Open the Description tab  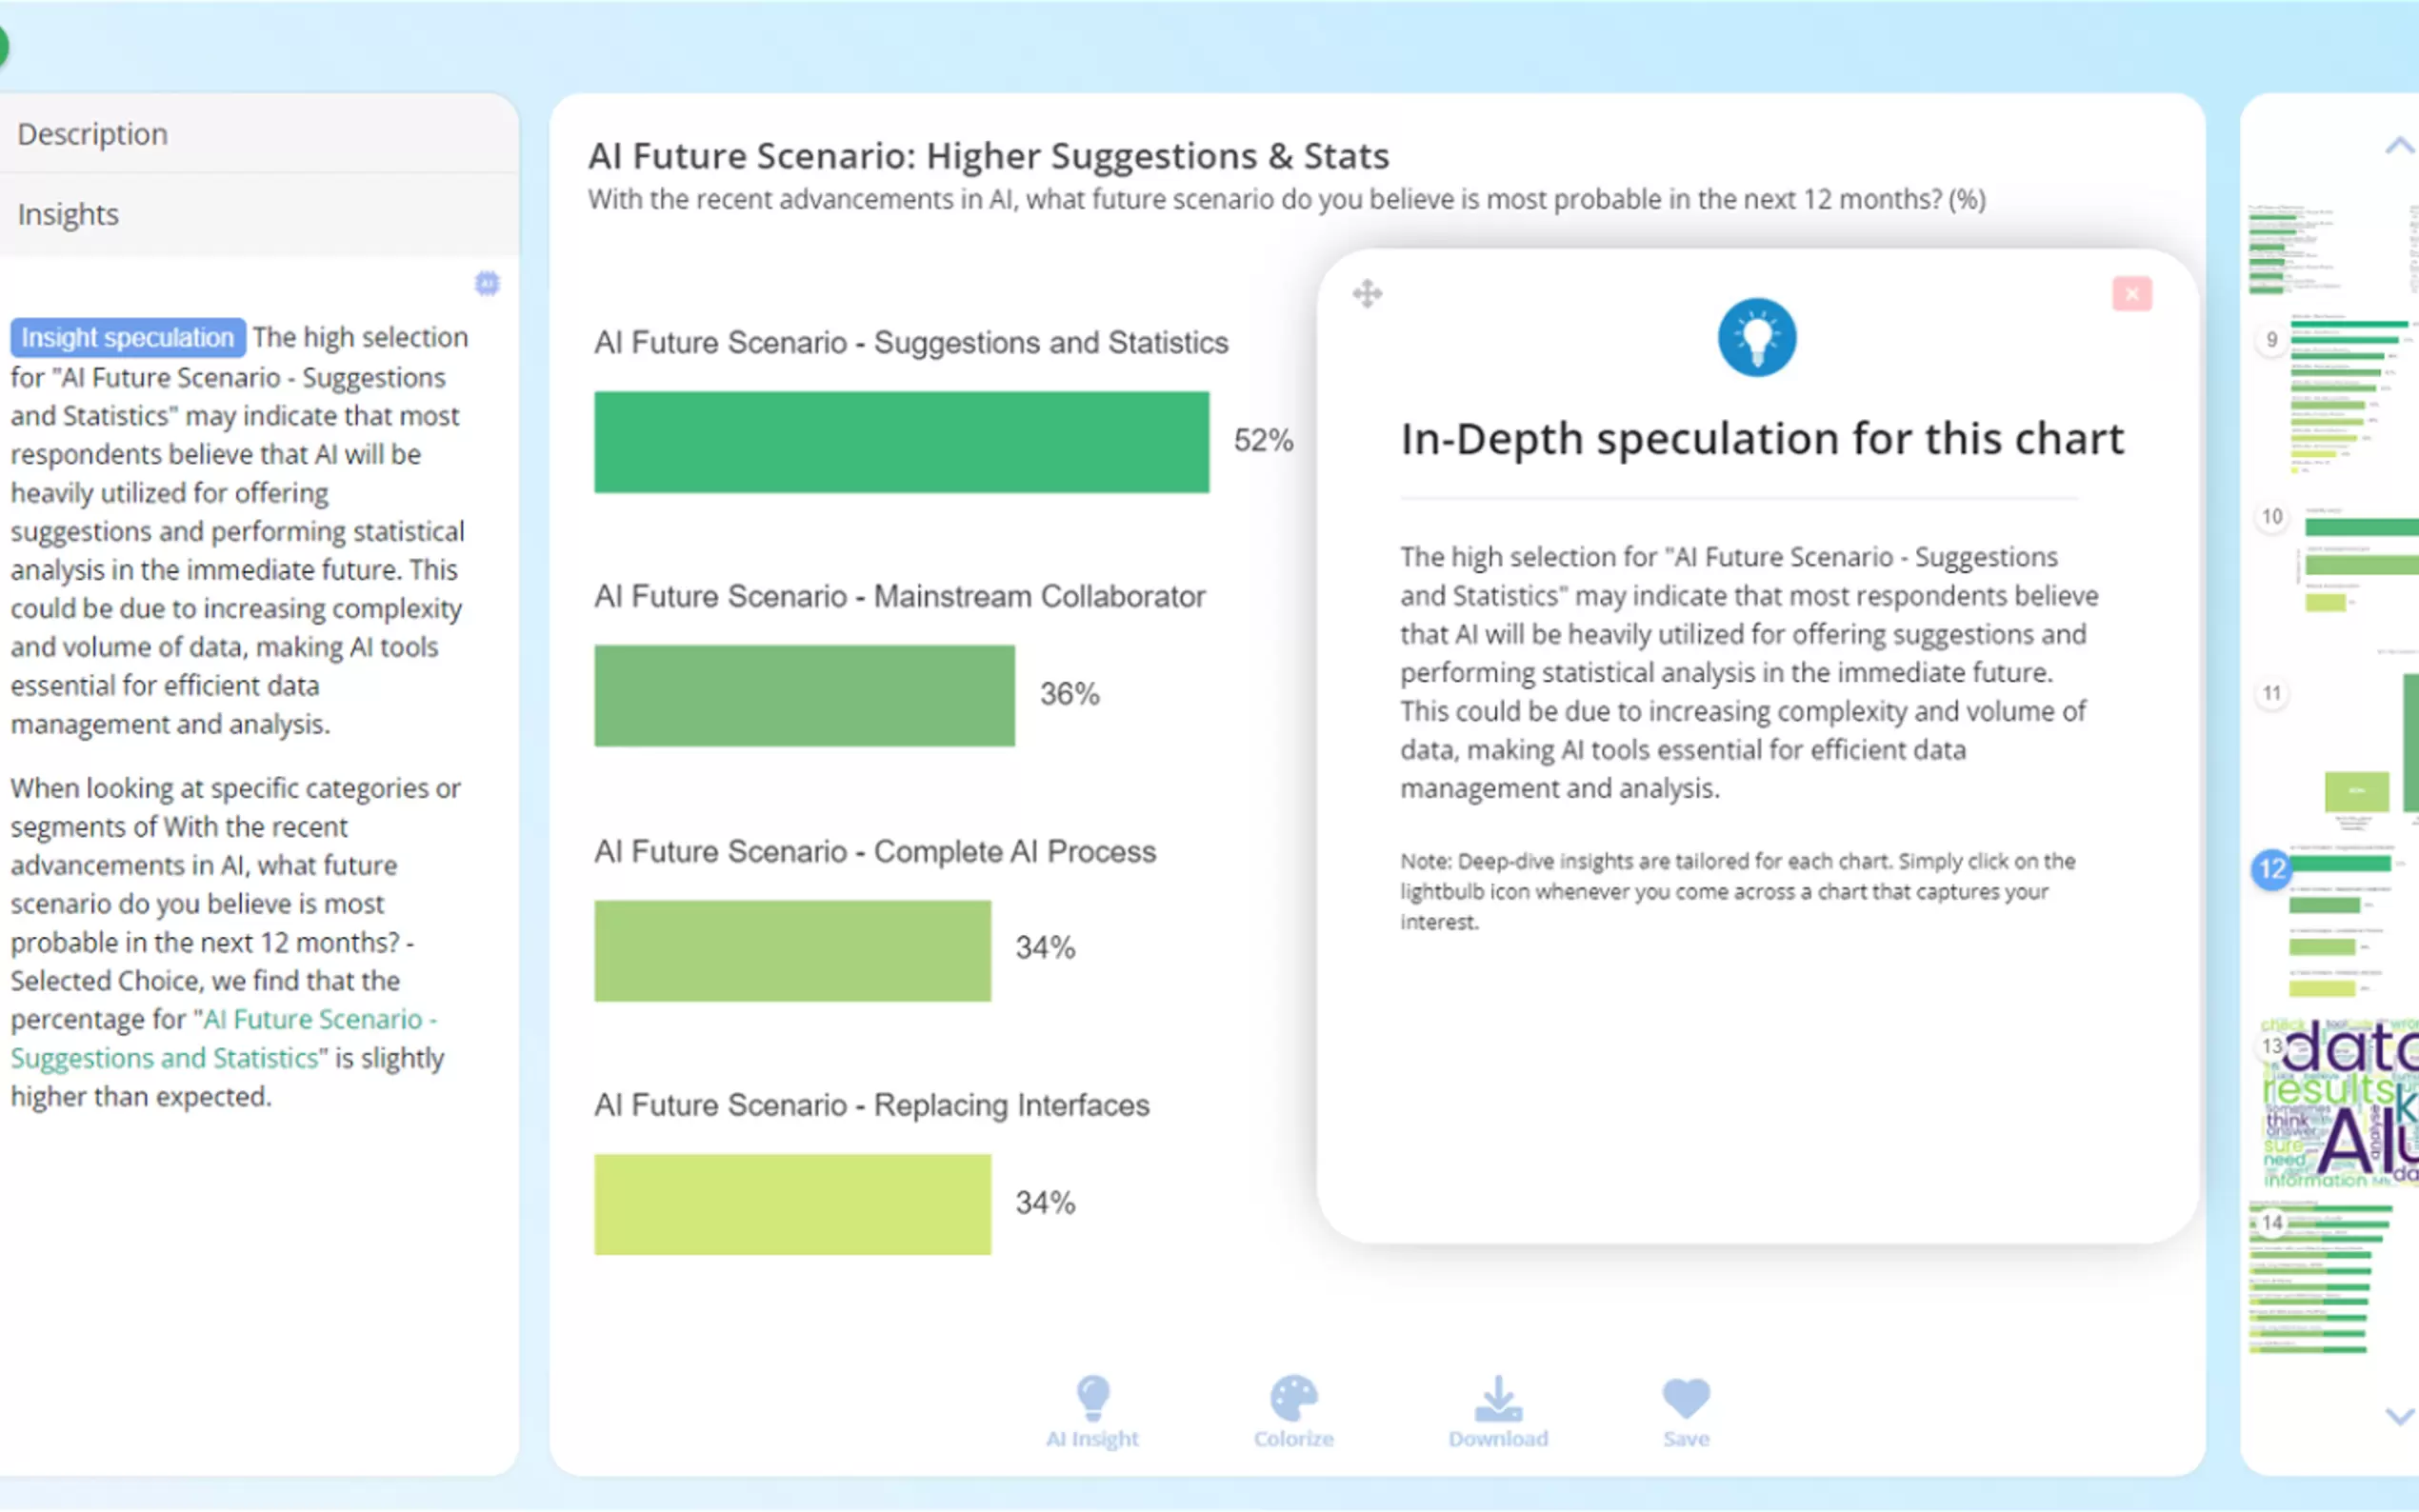(93, 134)
